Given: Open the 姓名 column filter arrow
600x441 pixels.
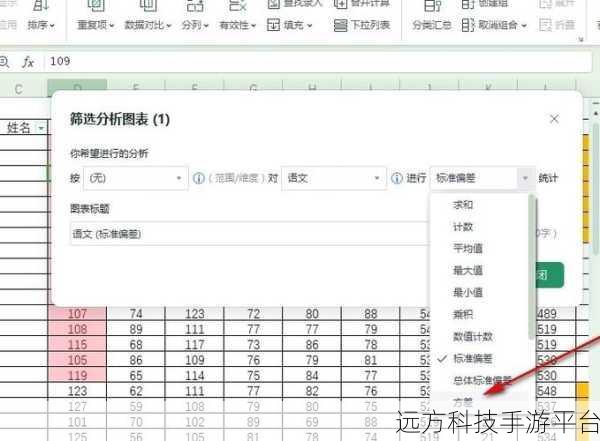Looking at the screenshot, I should (41, 128).
